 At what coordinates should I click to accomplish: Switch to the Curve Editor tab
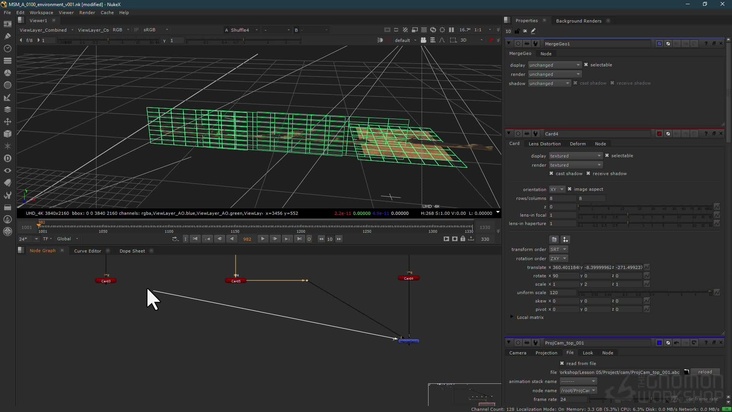87,251
